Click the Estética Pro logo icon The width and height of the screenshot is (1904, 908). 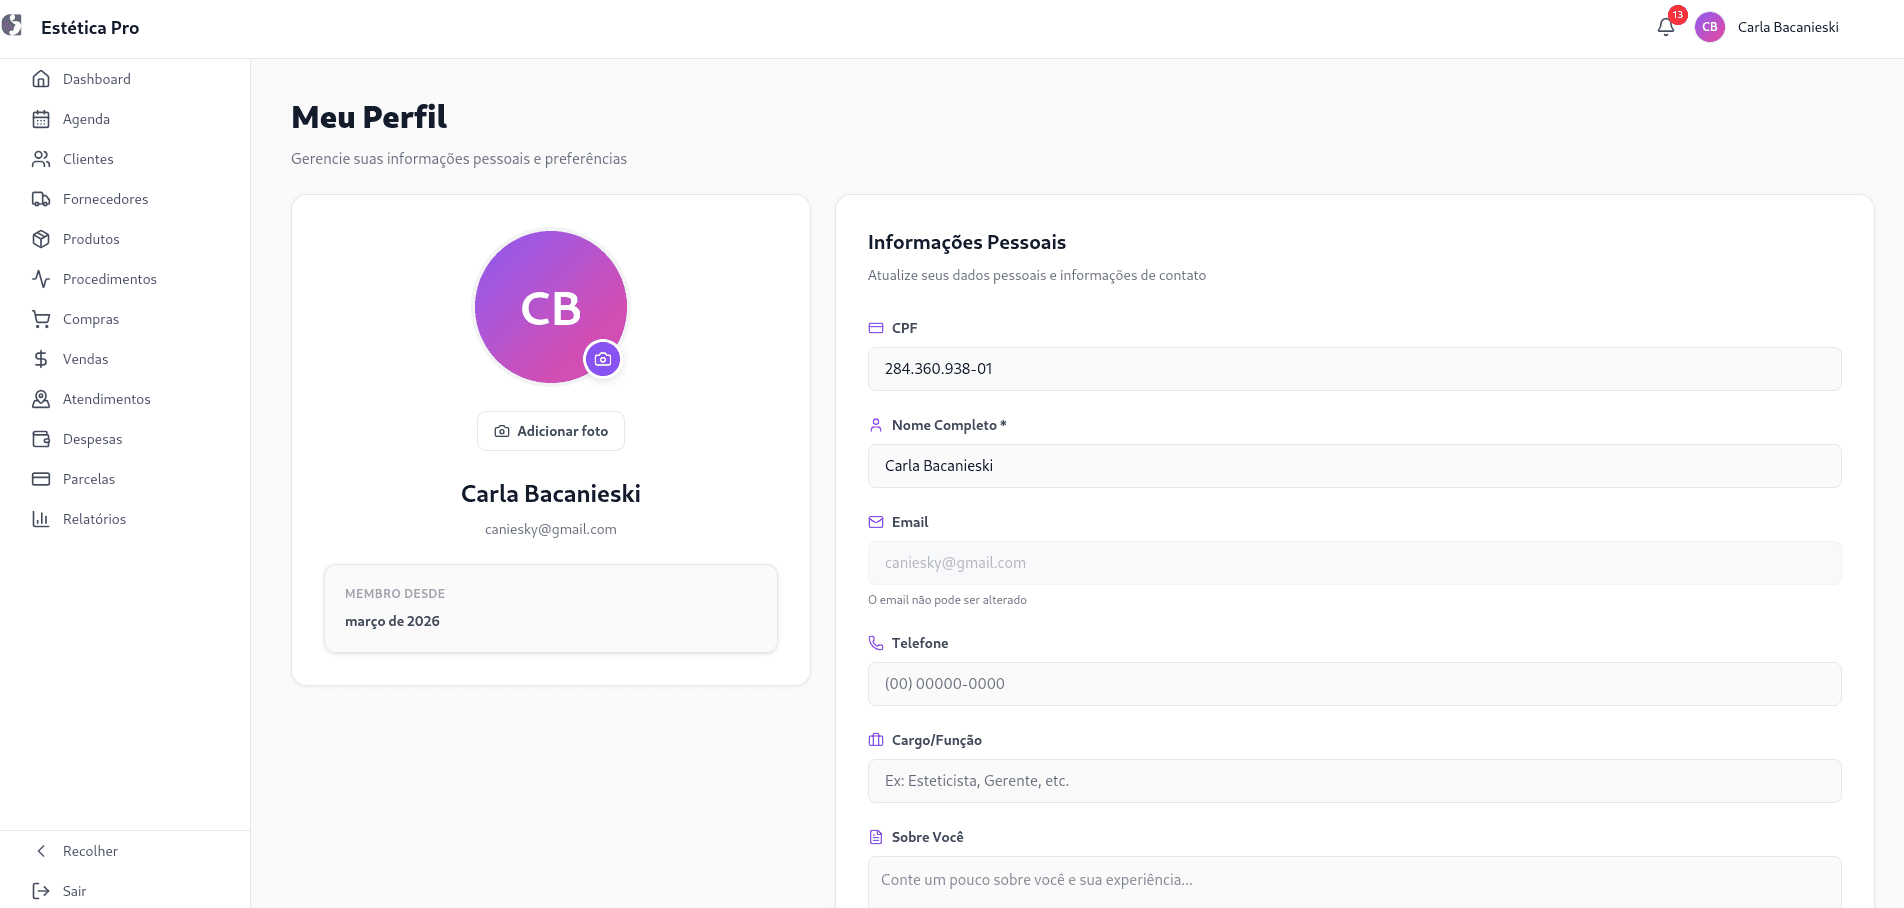click(12, 26)
